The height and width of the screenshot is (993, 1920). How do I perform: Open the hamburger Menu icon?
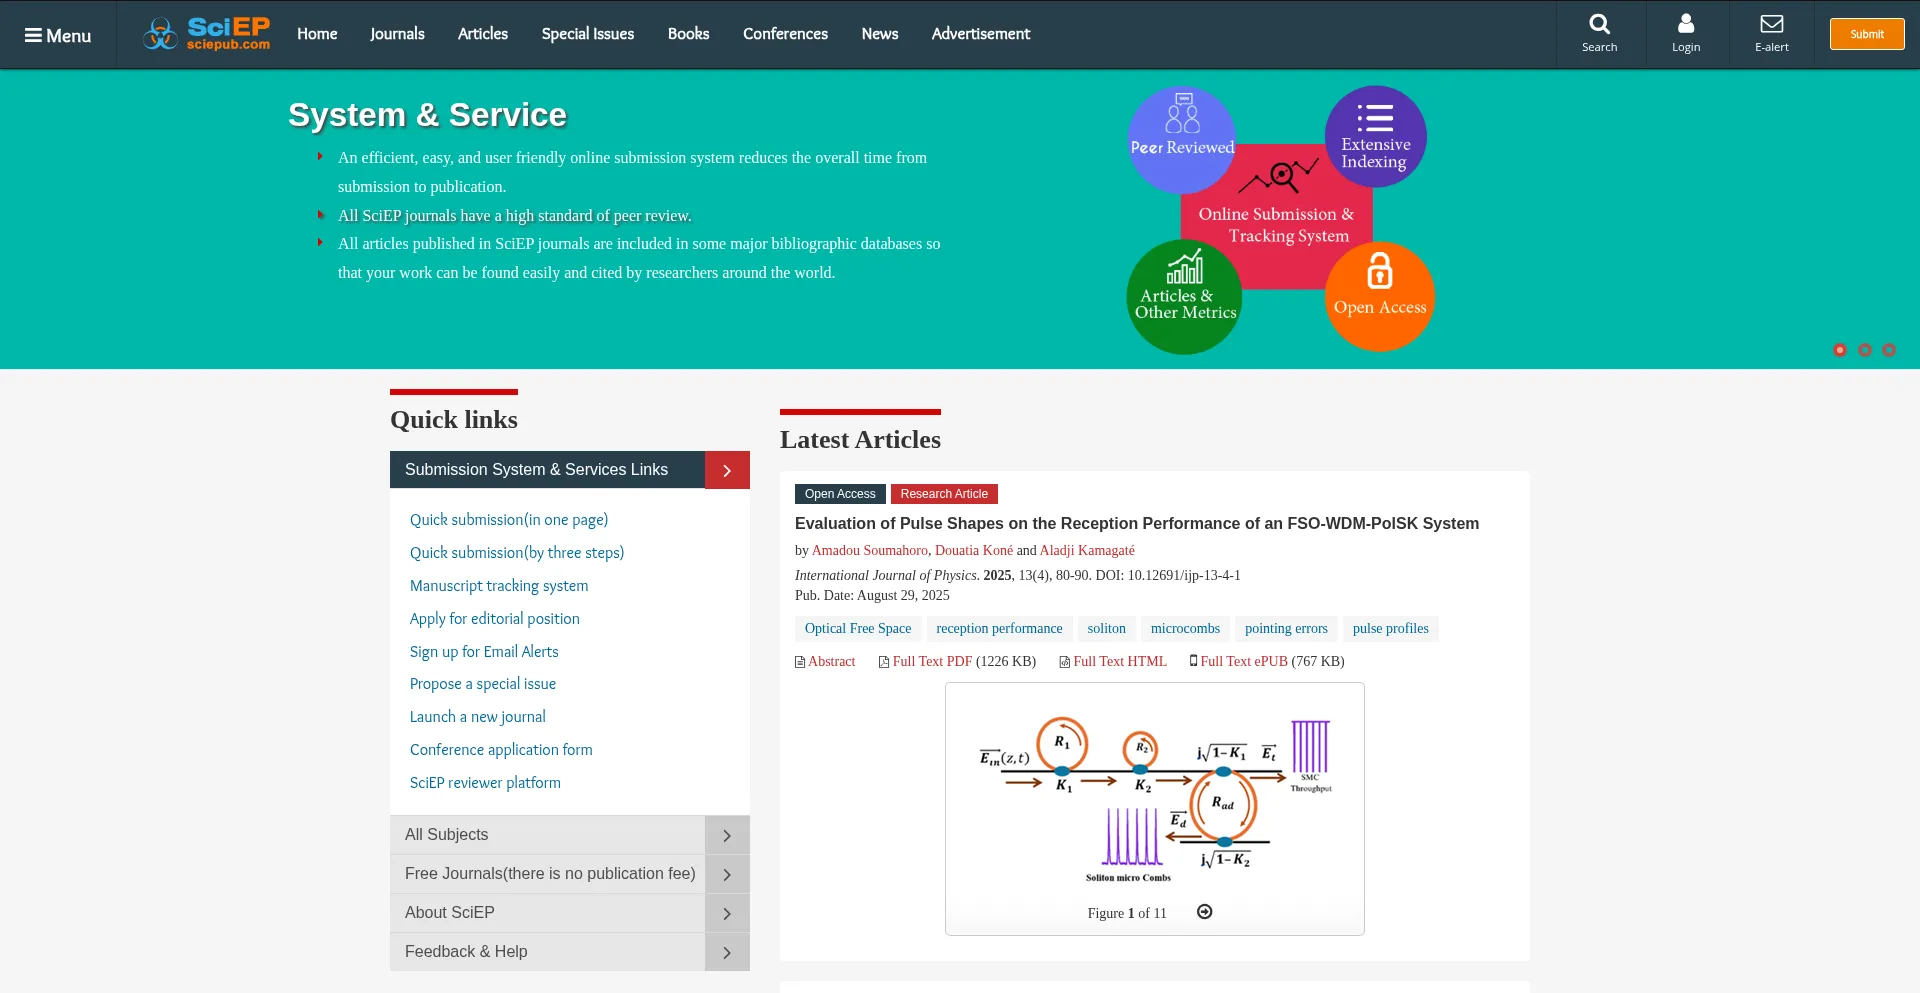34,36
